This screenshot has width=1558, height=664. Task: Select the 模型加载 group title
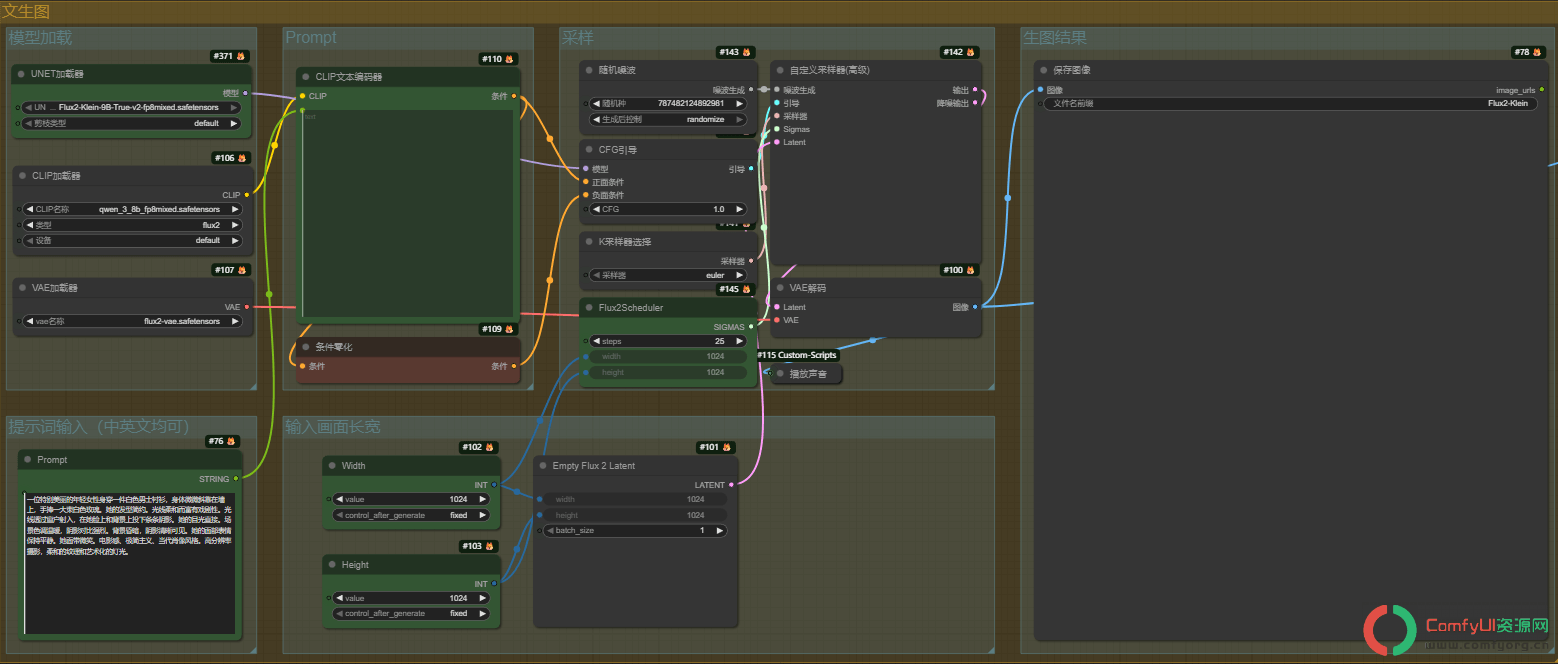(41, 38)
